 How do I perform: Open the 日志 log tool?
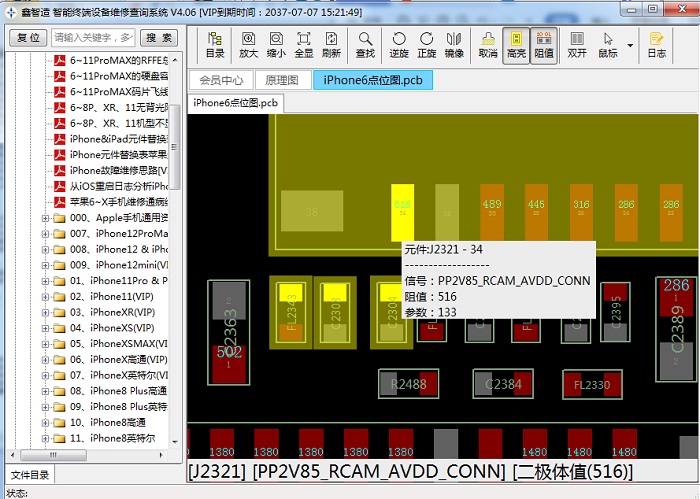[656, 45]
